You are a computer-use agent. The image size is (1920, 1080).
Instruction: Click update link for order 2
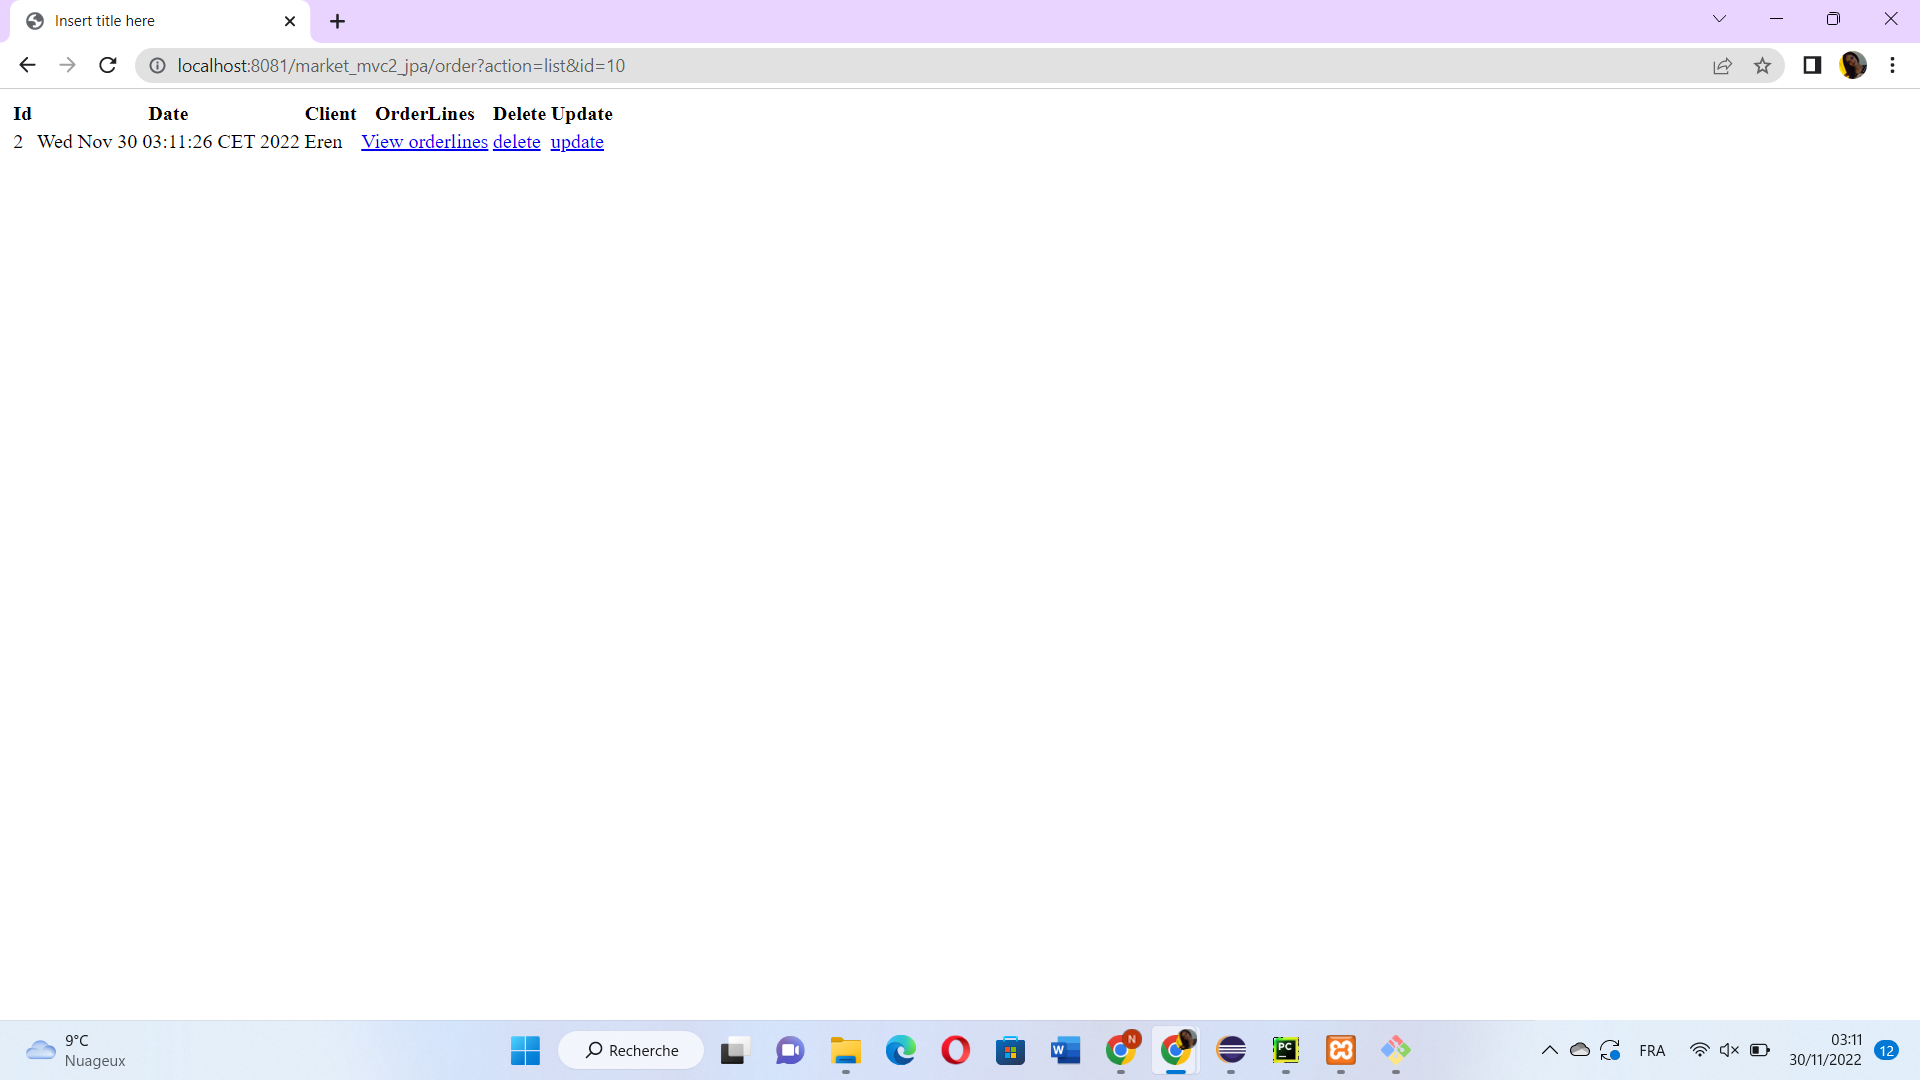(x=577, y=142)
